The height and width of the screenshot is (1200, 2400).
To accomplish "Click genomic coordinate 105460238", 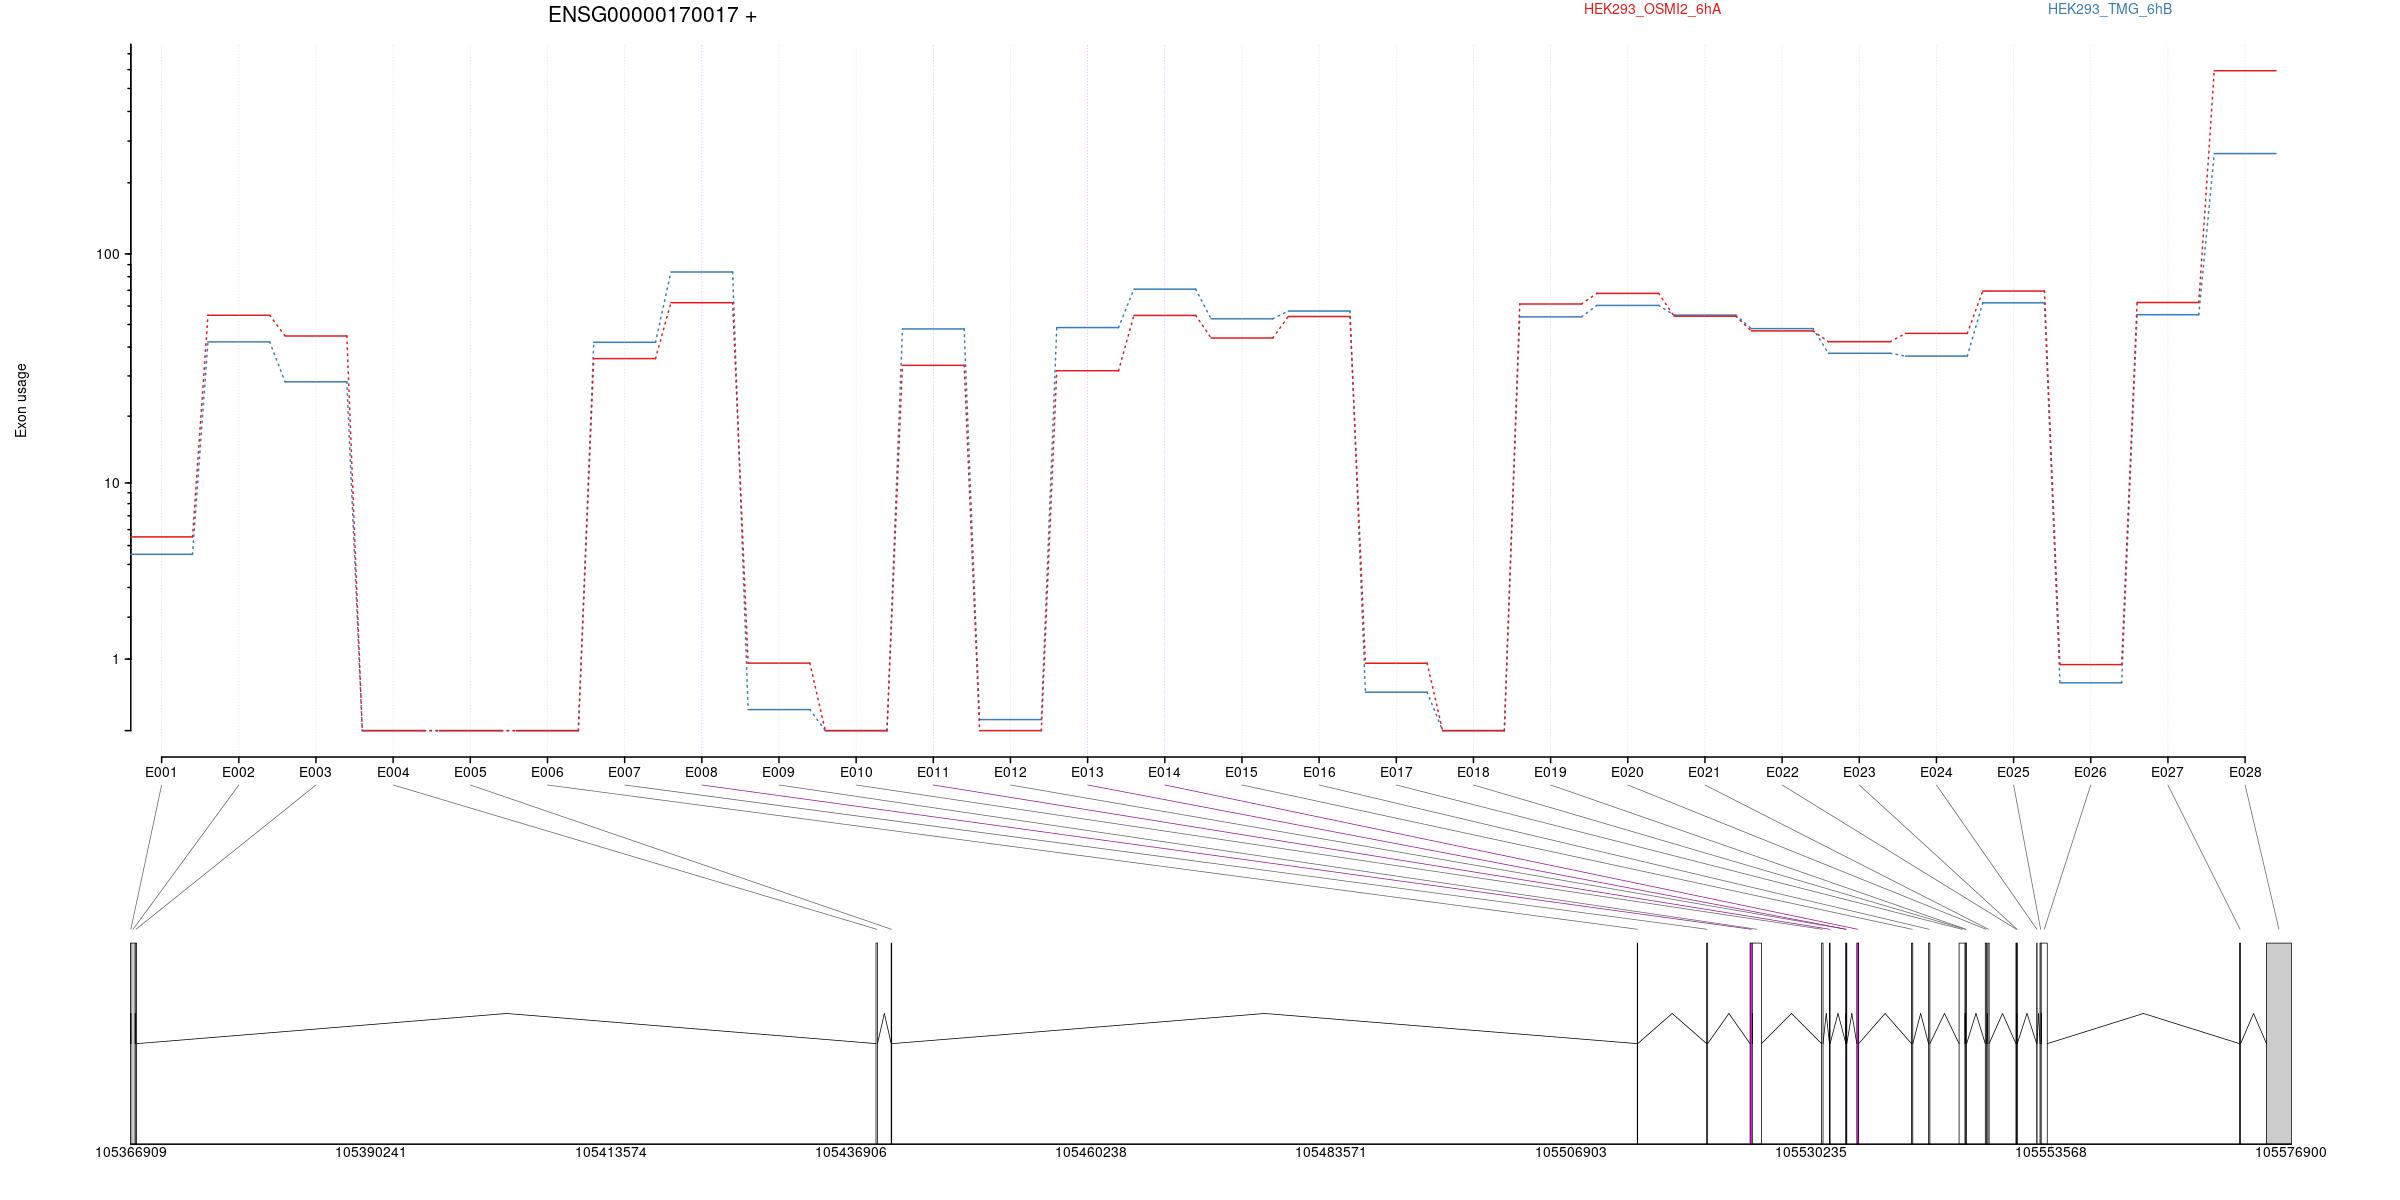I will pyautogui.click(x=1091, y=1152).
